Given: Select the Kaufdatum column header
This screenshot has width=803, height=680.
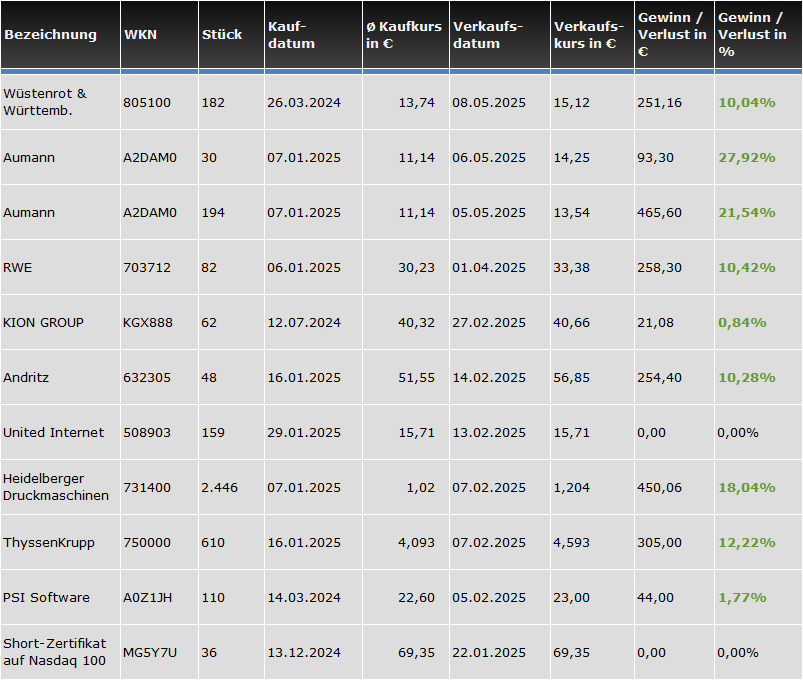Looking at the screenshot, I should coord(291,35).
